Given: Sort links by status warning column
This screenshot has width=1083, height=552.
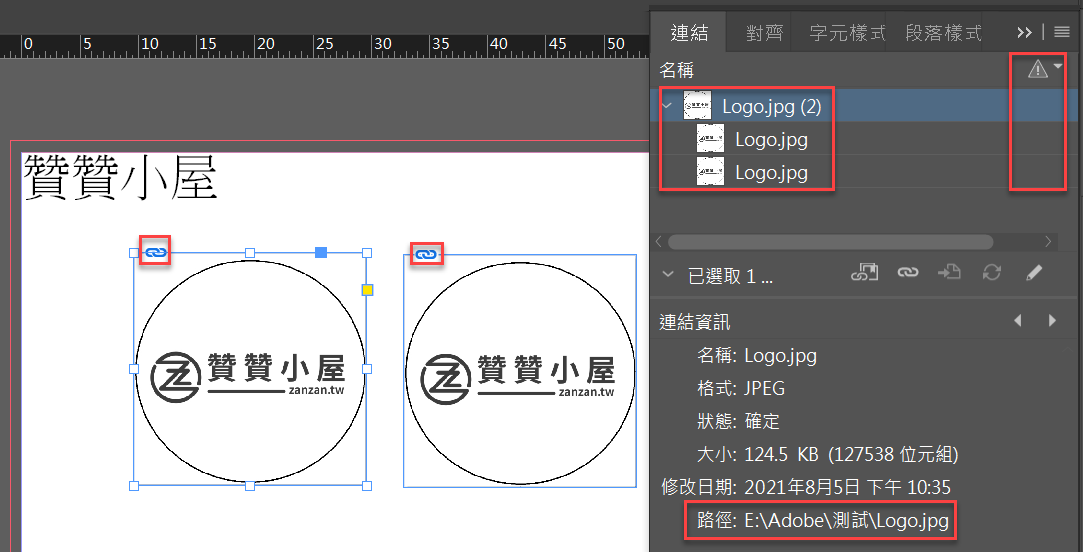Looking at the screenshot, I should click(1038, 68).
